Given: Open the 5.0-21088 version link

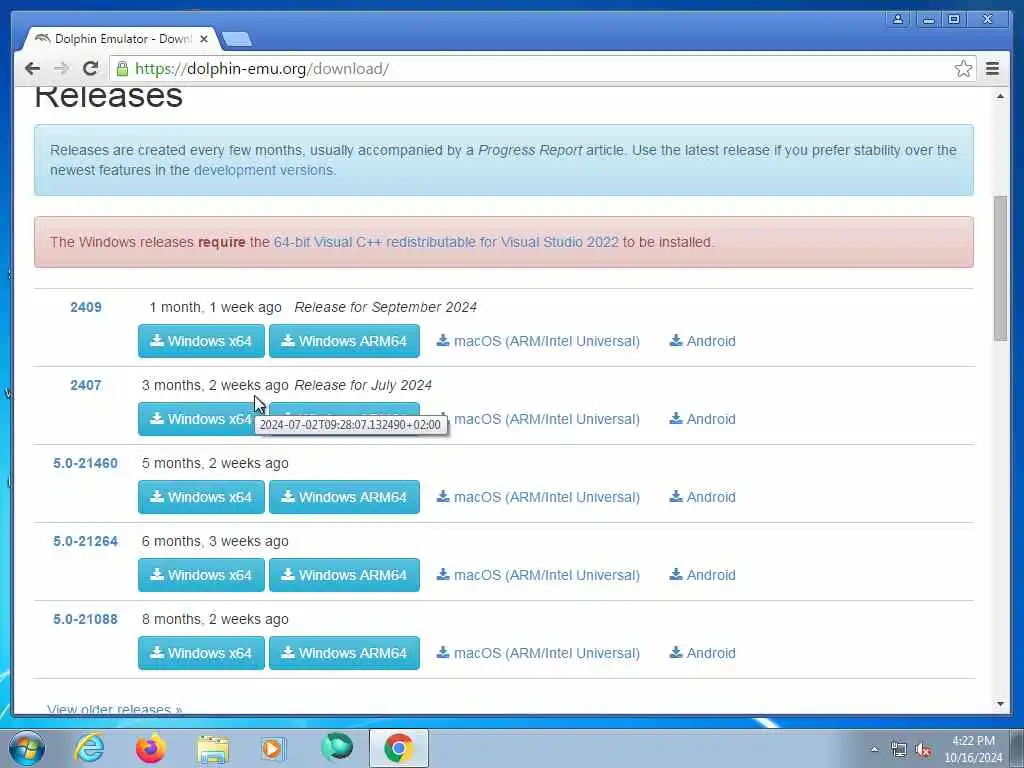Looking at the screenshot, I should pos(86,619).
